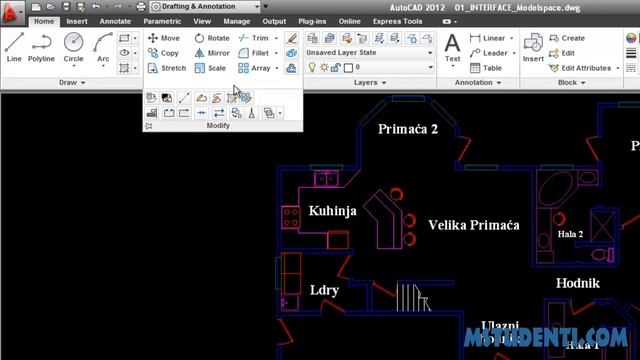Switch to the View ribbon tab
Screen dimensions: 640x360
coord(202,21)
